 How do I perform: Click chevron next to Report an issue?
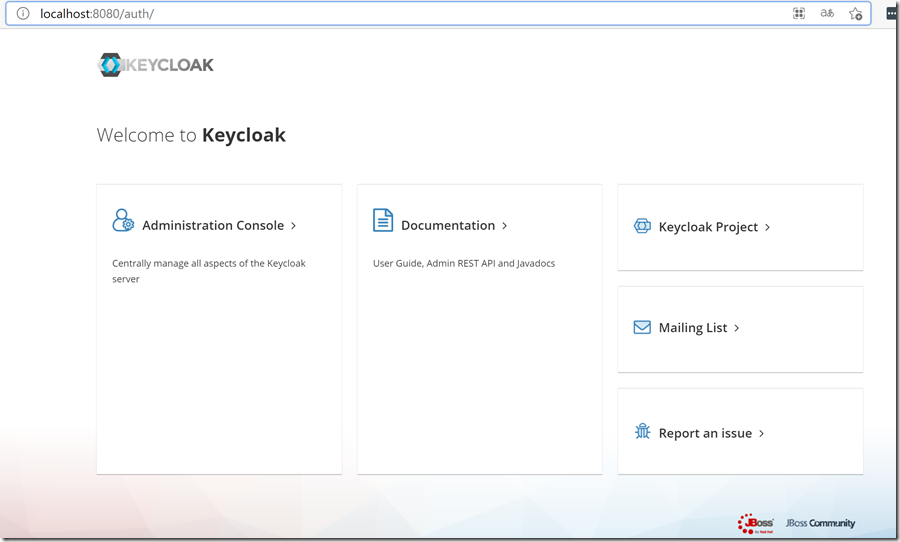pyautogui.click(x=762, y=433)
